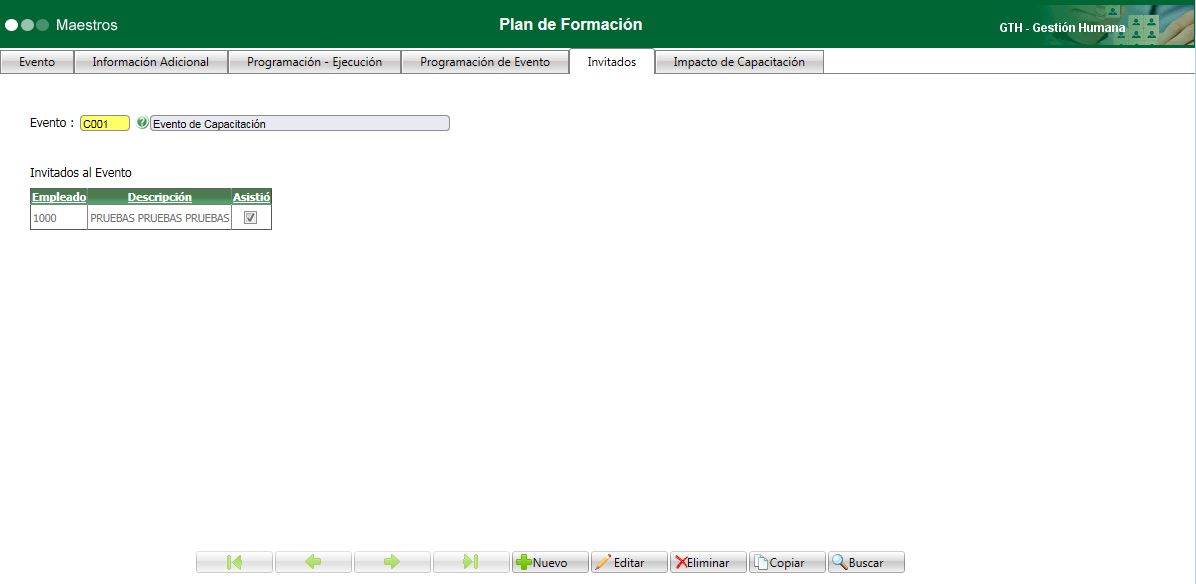The image size is (1196, 584).
Task: Select the Programación de Evento tab
Action: coord(485,63)
